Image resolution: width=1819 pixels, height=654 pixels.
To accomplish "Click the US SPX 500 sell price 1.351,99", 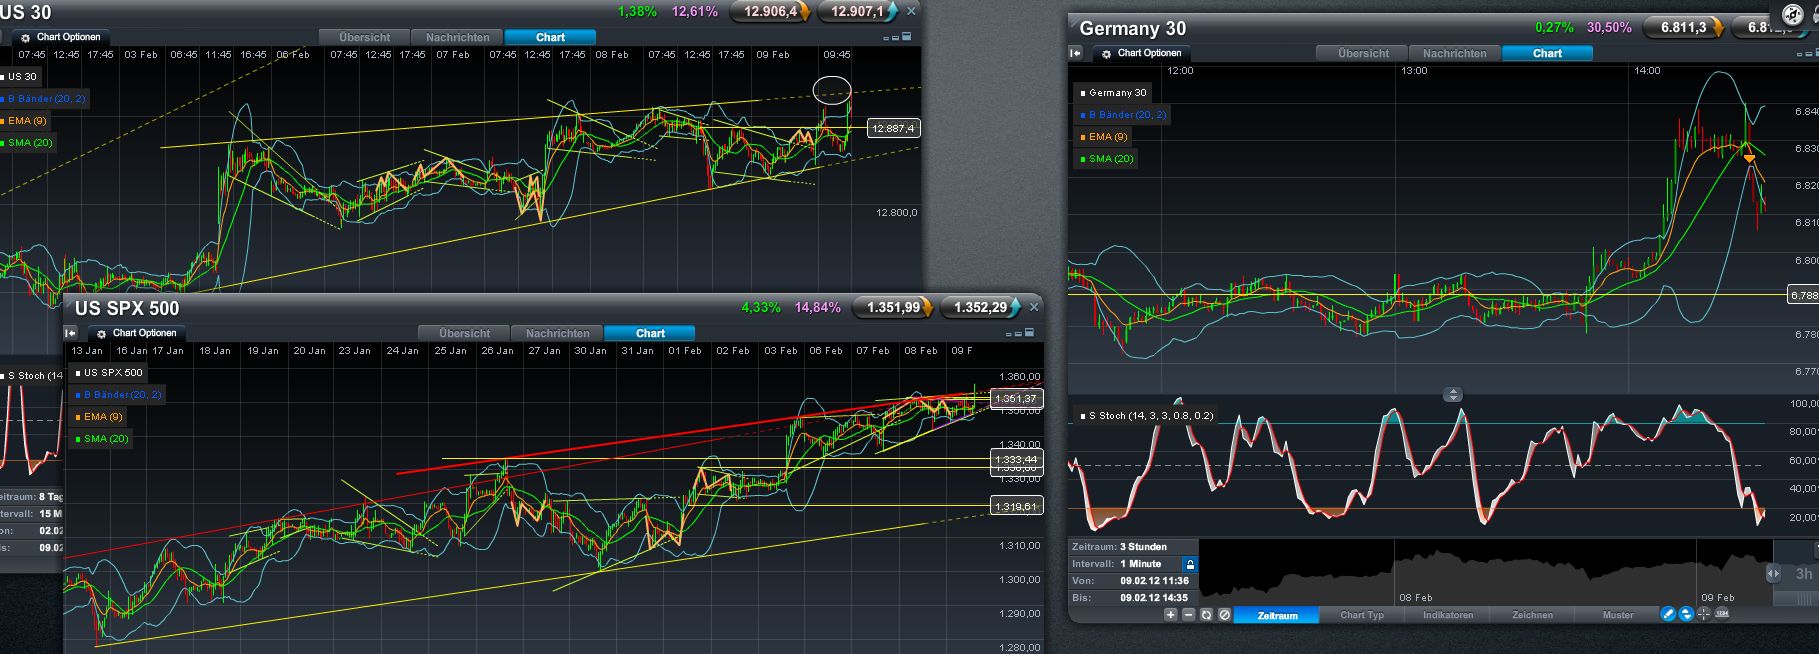I will pyautogui.click(x=893, y=307).
